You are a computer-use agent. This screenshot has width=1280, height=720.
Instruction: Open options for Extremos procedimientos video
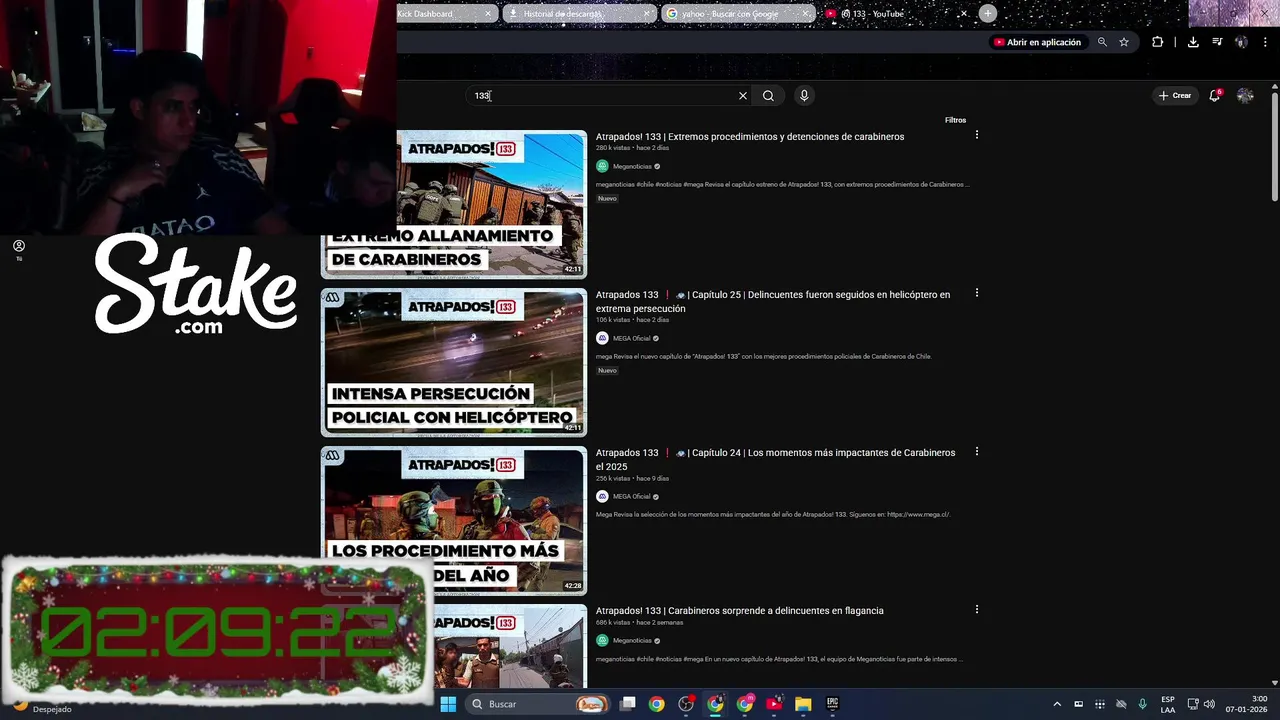pyautogui.click(x=977, y=135)
